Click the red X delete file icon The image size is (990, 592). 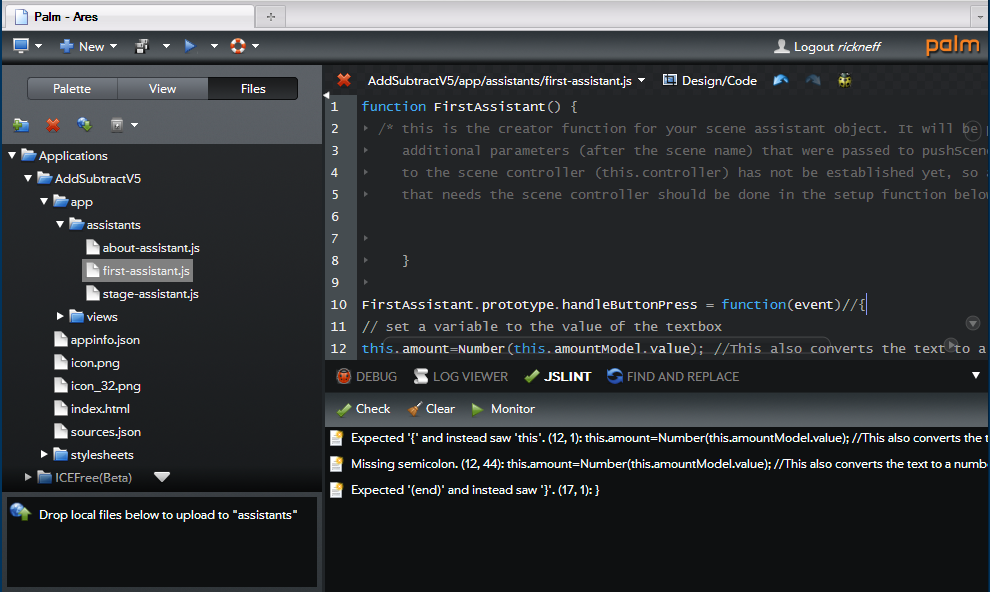53,125
